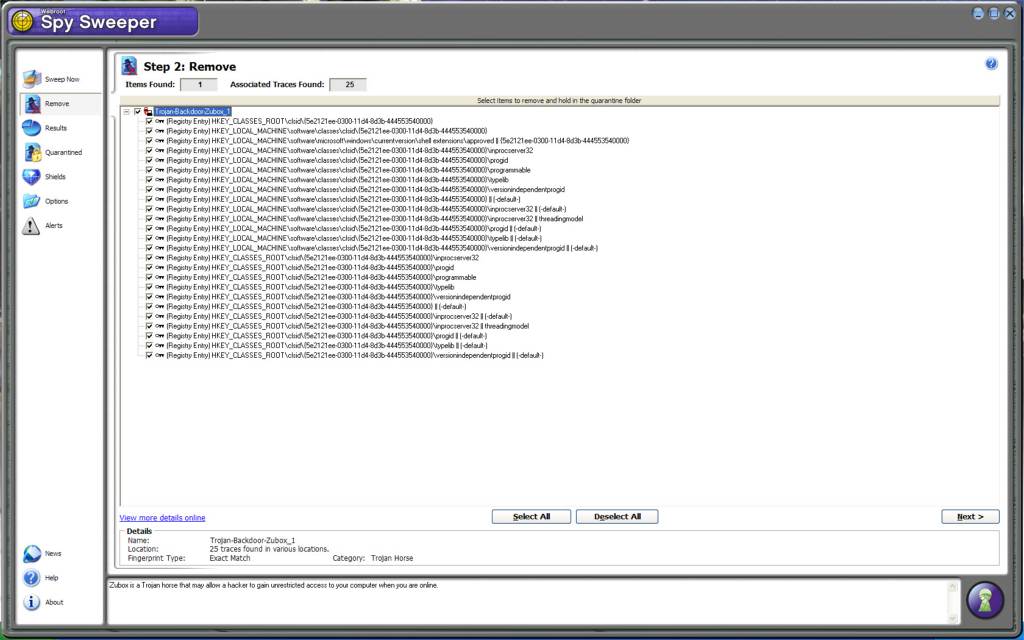The image size is (1024, 640).
Task: Select HKEY_CLASSES_ROOT \inprocserver32 || (-default-) row text
Action: point(339,316)
